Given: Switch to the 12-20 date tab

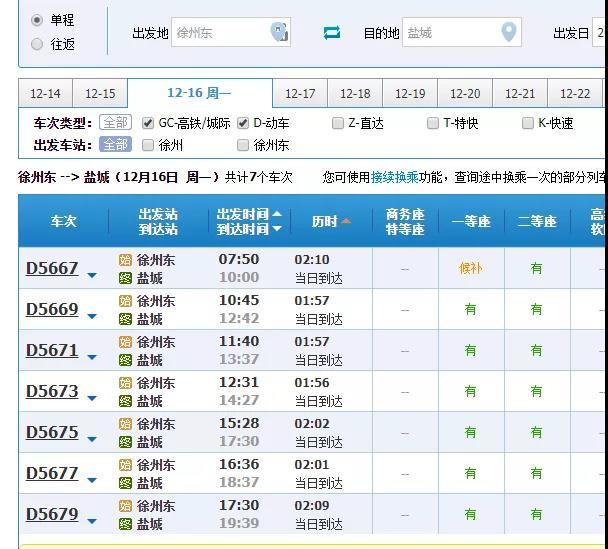Looking at the screenshot, I should (x=465, y=93).
